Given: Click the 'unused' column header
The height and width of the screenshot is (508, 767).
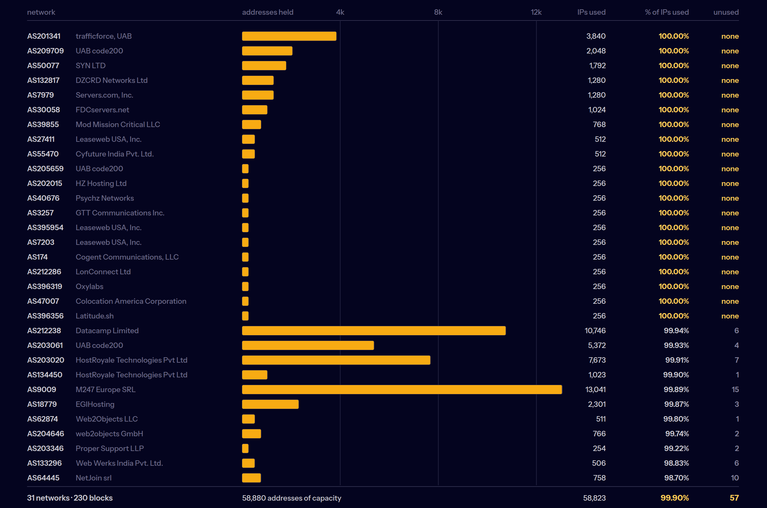Looking at the screenshot, I should click(726, 12).
